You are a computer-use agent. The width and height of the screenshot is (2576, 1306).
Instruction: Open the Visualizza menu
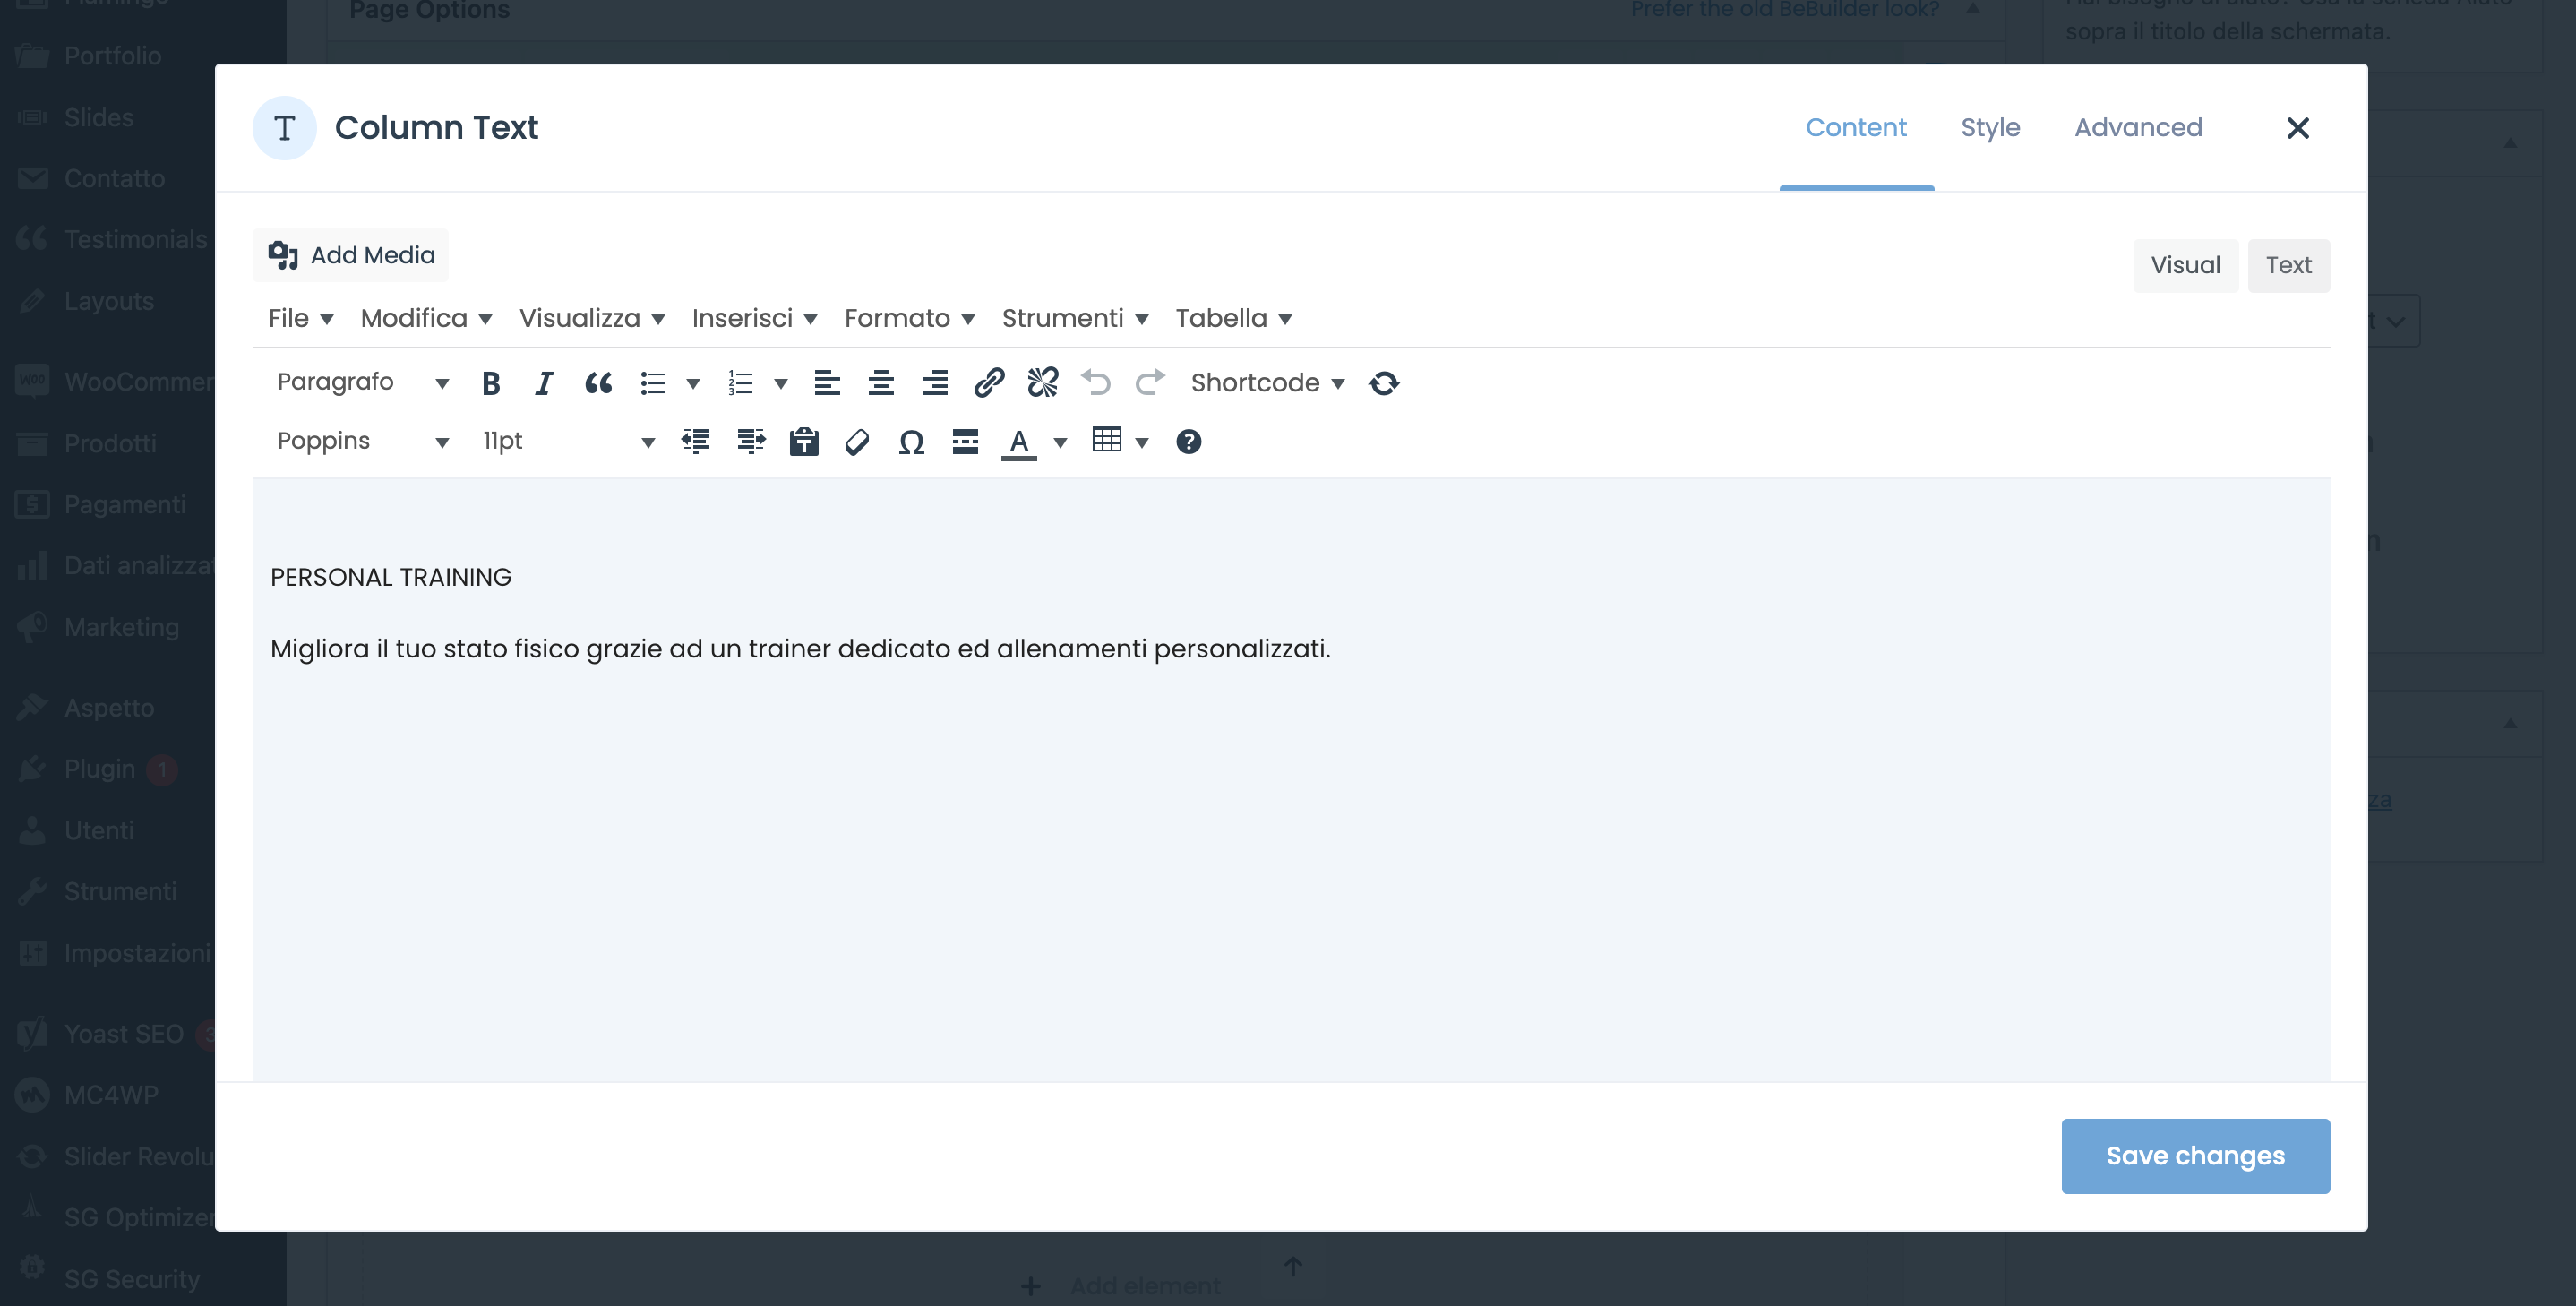[592, 318]
